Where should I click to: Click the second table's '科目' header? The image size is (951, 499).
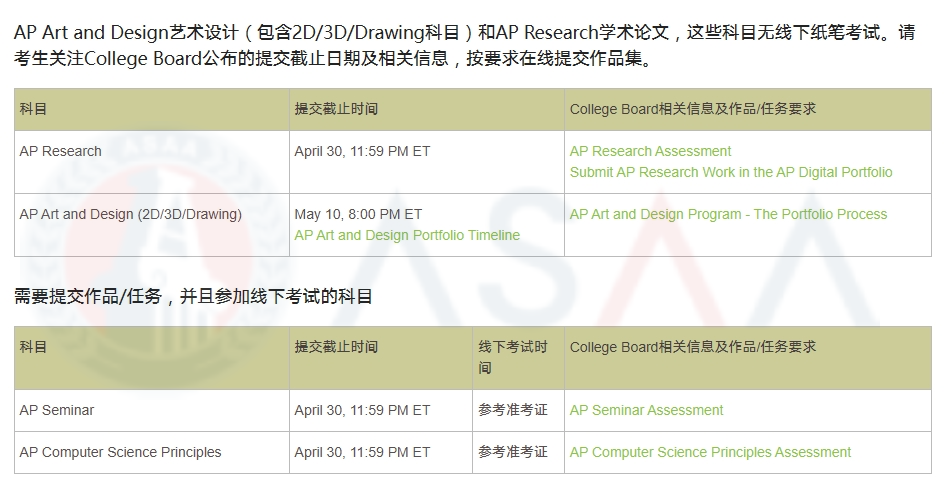click(x=152, y=358)
